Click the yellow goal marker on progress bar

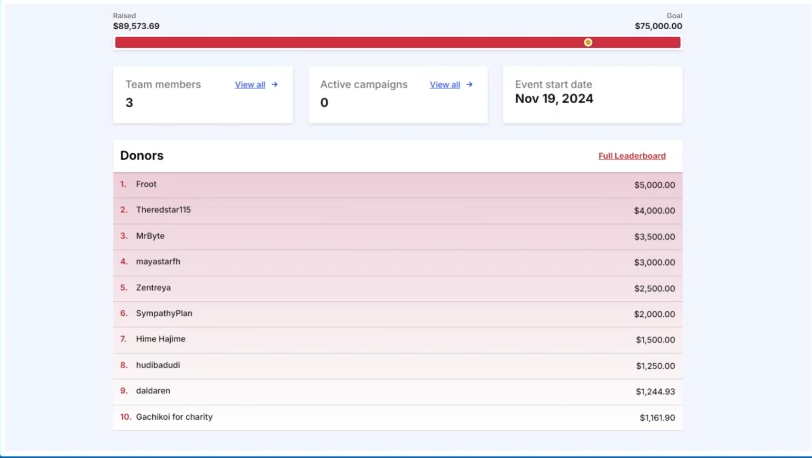pos(588,42)
